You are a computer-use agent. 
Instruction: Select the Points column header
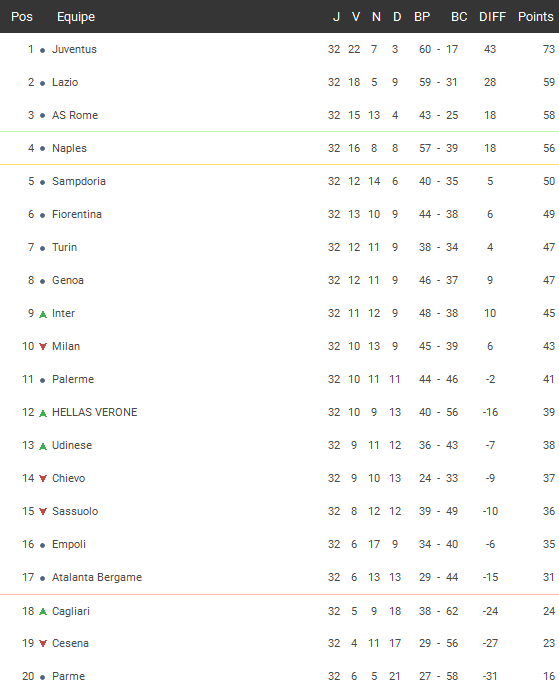pyautogui.click(x=535, y=17)
